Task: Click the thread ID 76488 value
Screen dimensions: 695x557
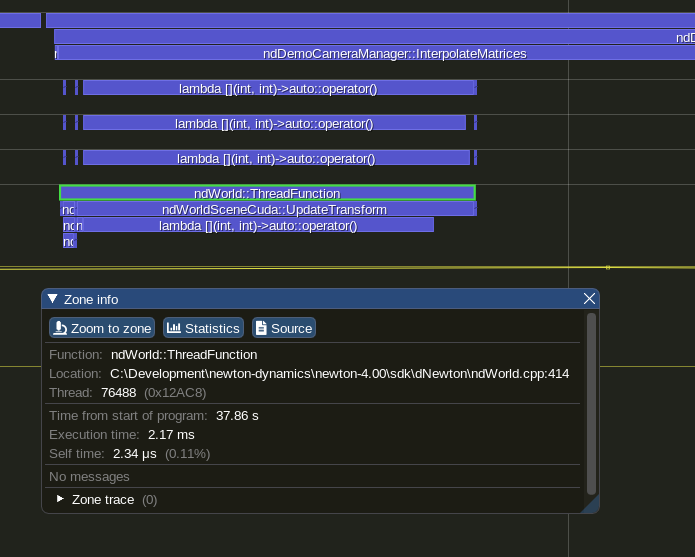Action: click(x=118, y=393)
